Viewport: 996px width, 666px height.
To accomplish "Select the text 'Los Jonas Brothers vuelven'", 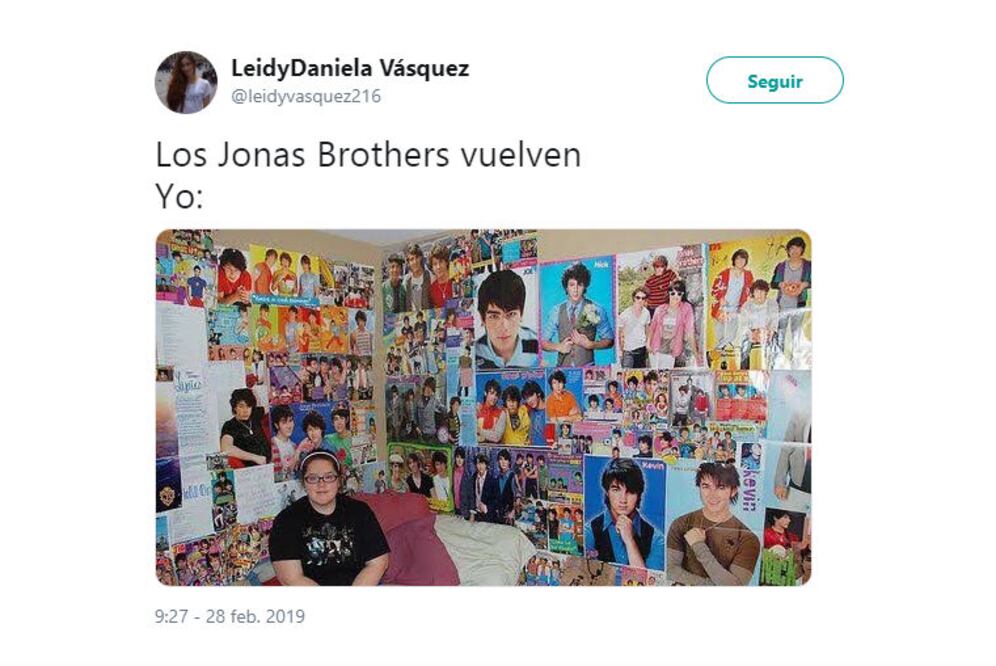I will (368, 155).
